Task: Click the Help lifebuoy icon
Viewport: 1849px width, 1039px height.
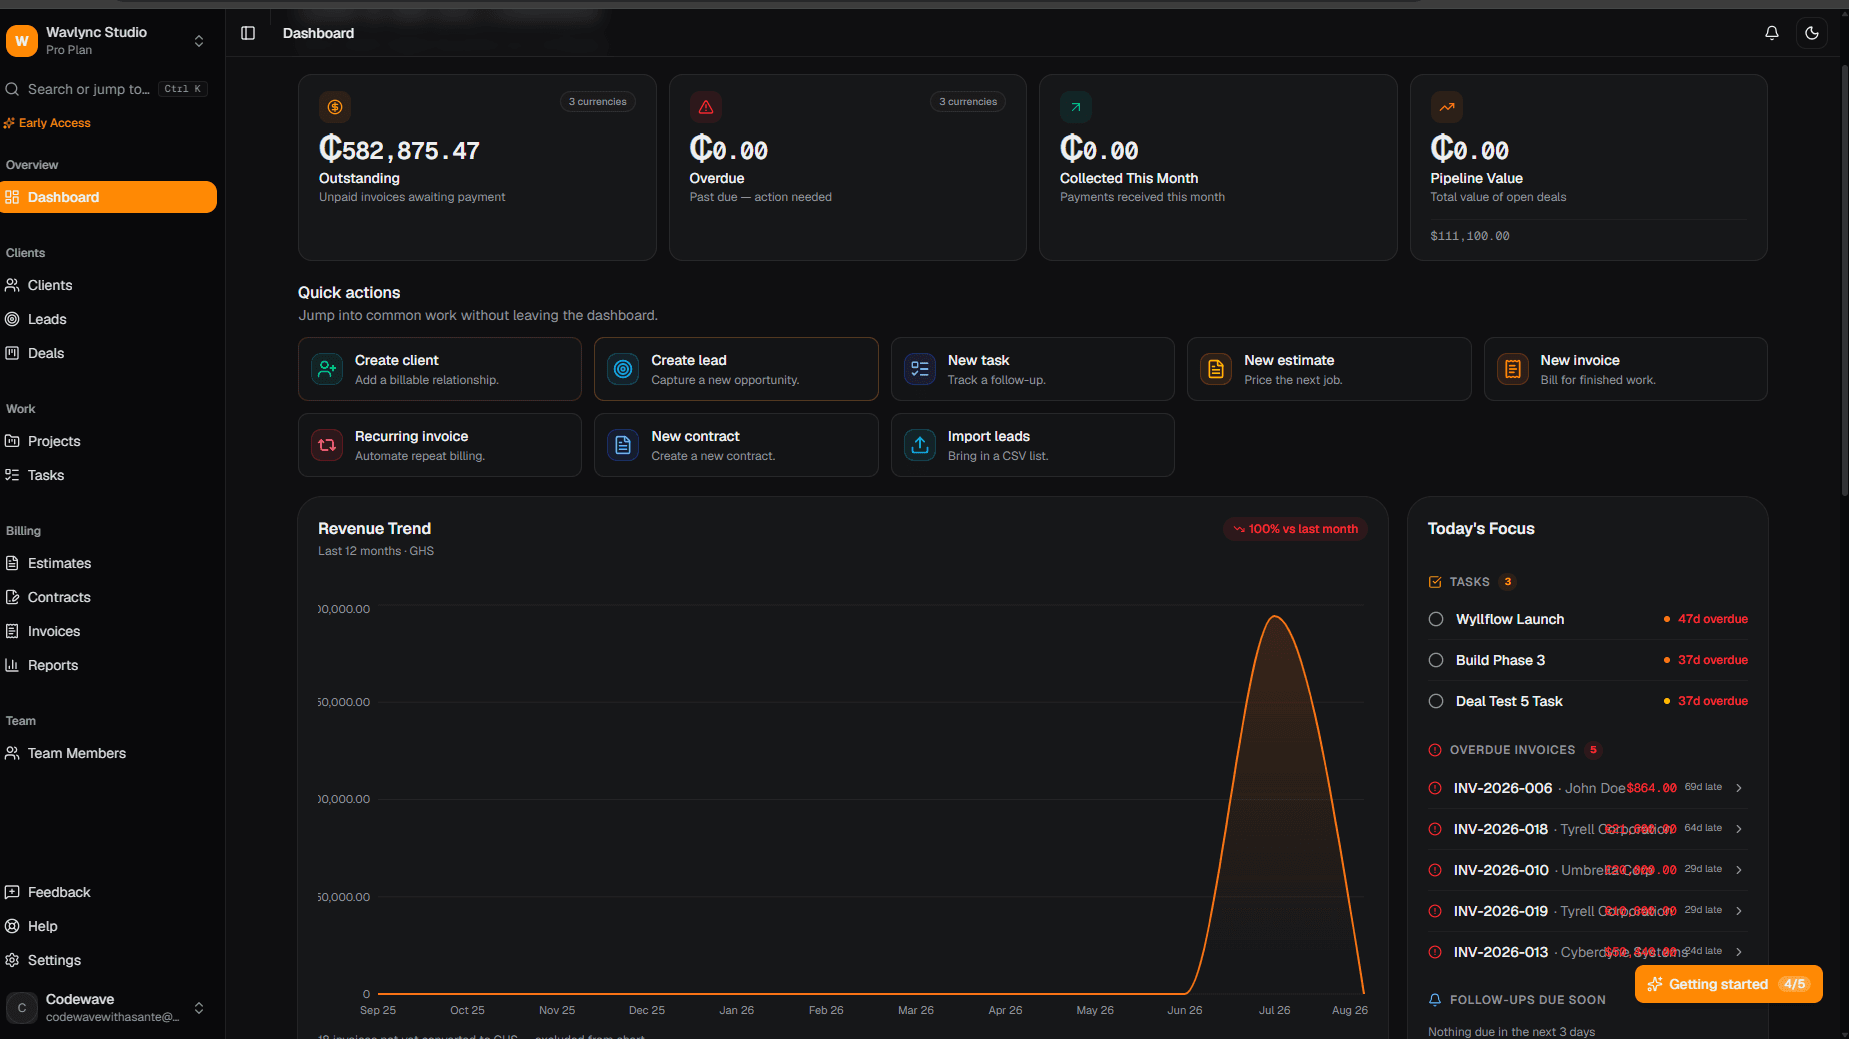Action: coord(12,926)
